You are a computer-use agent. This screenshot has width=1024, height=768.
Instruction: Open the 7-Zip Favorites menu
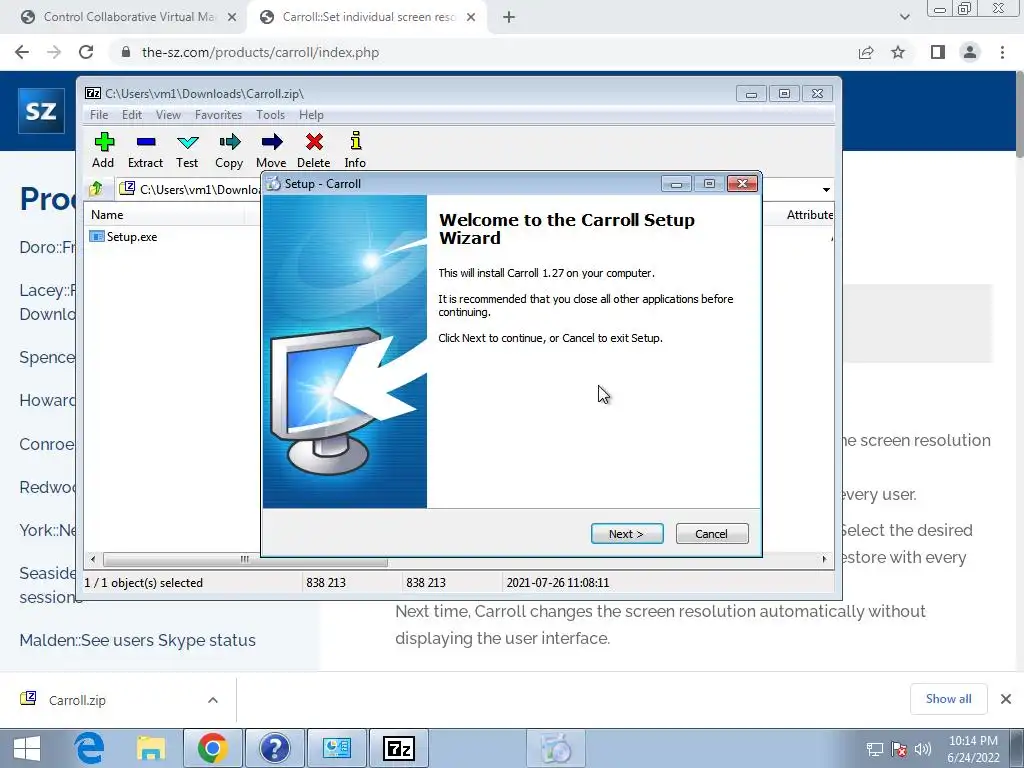218,115
